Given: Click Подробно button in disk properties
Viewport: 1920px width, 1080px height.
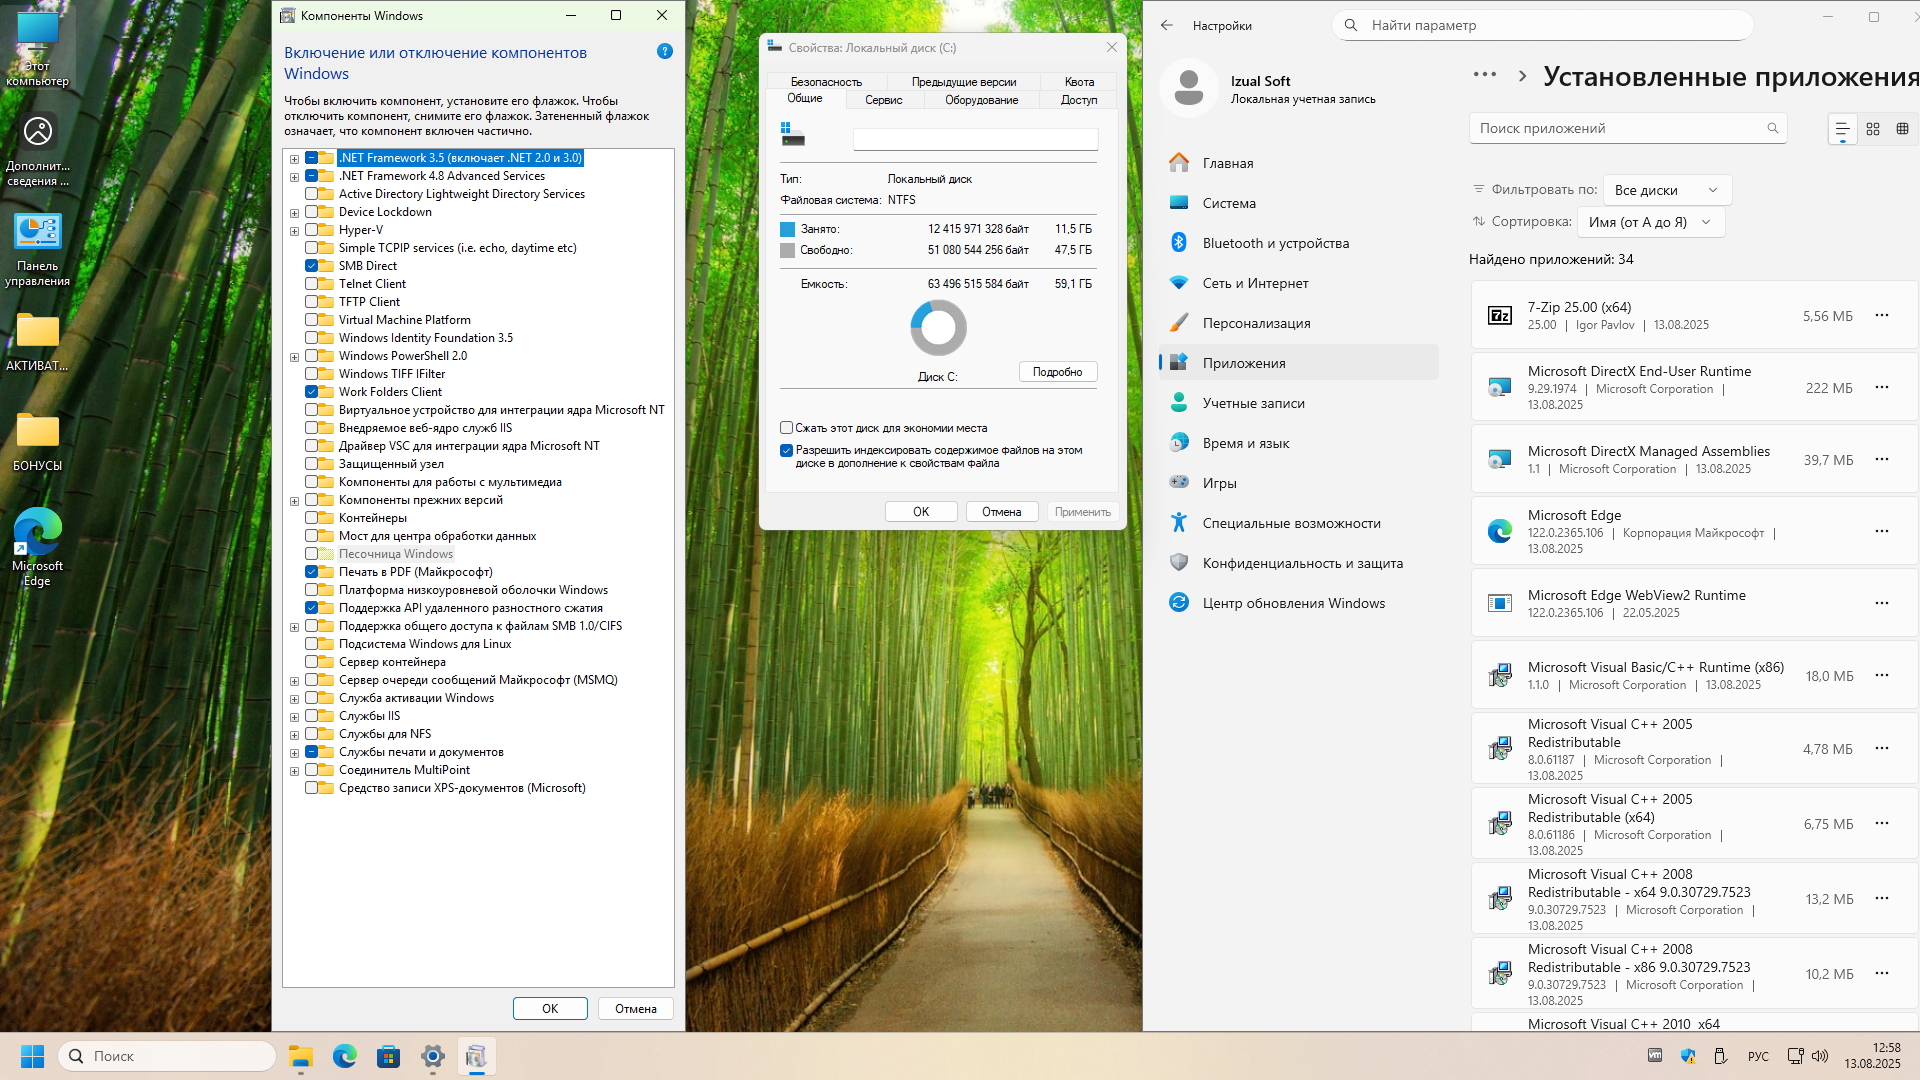Looking at the screenshot, I should (x=1058, y=372).
